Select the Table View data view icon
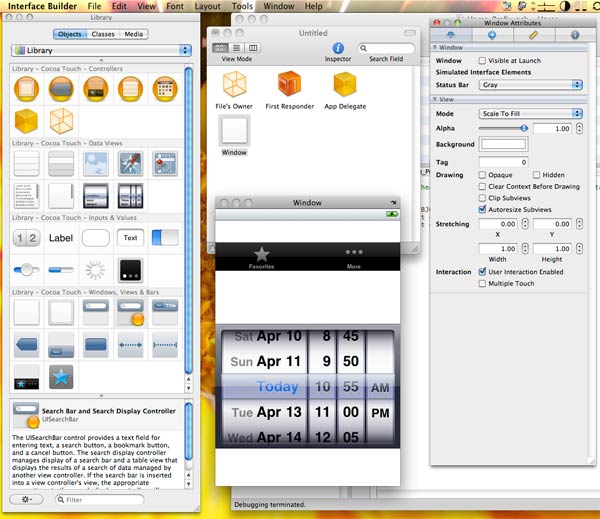600x519 pixels. [x=26, y=163]
